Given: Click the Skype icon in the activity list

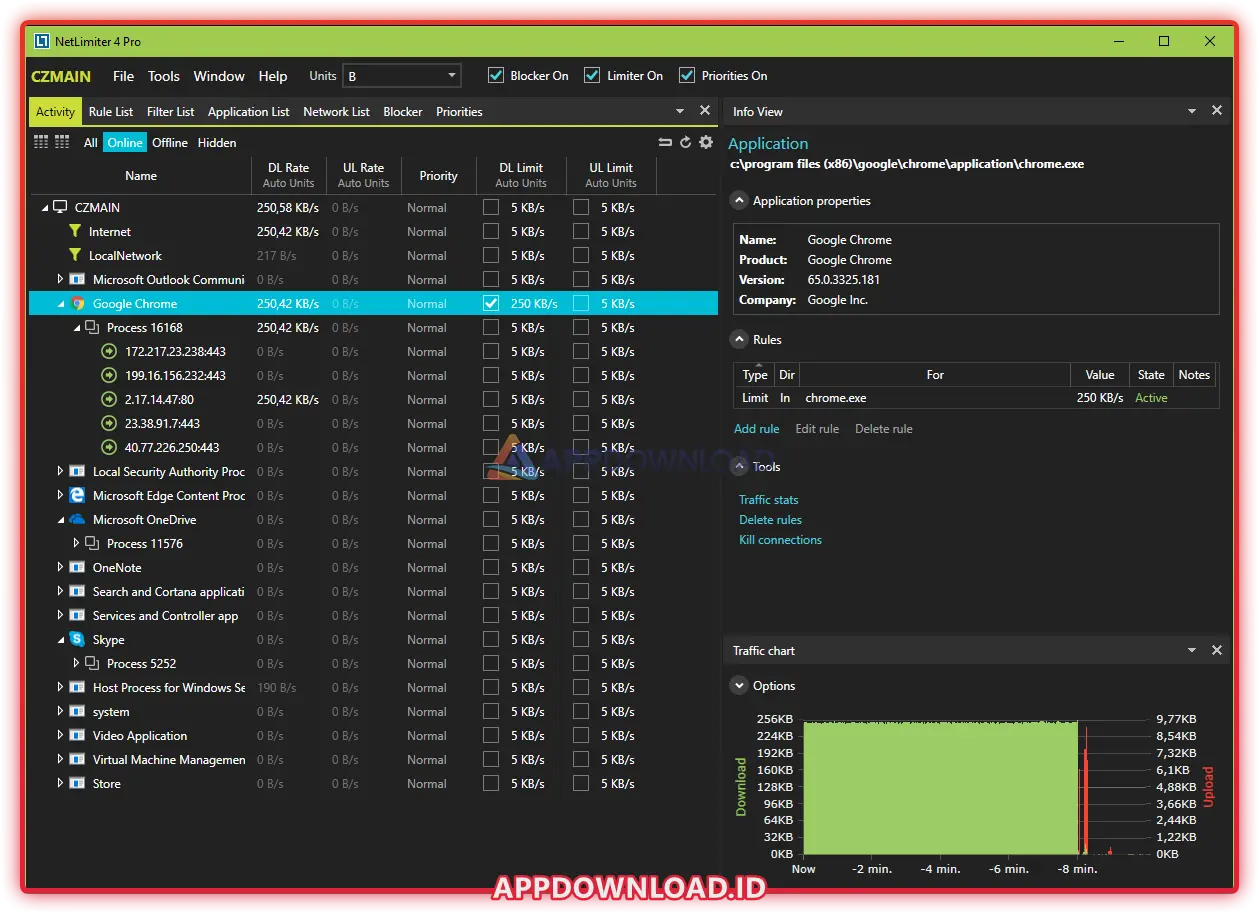Looking at the screenshot, I should 77,640.
